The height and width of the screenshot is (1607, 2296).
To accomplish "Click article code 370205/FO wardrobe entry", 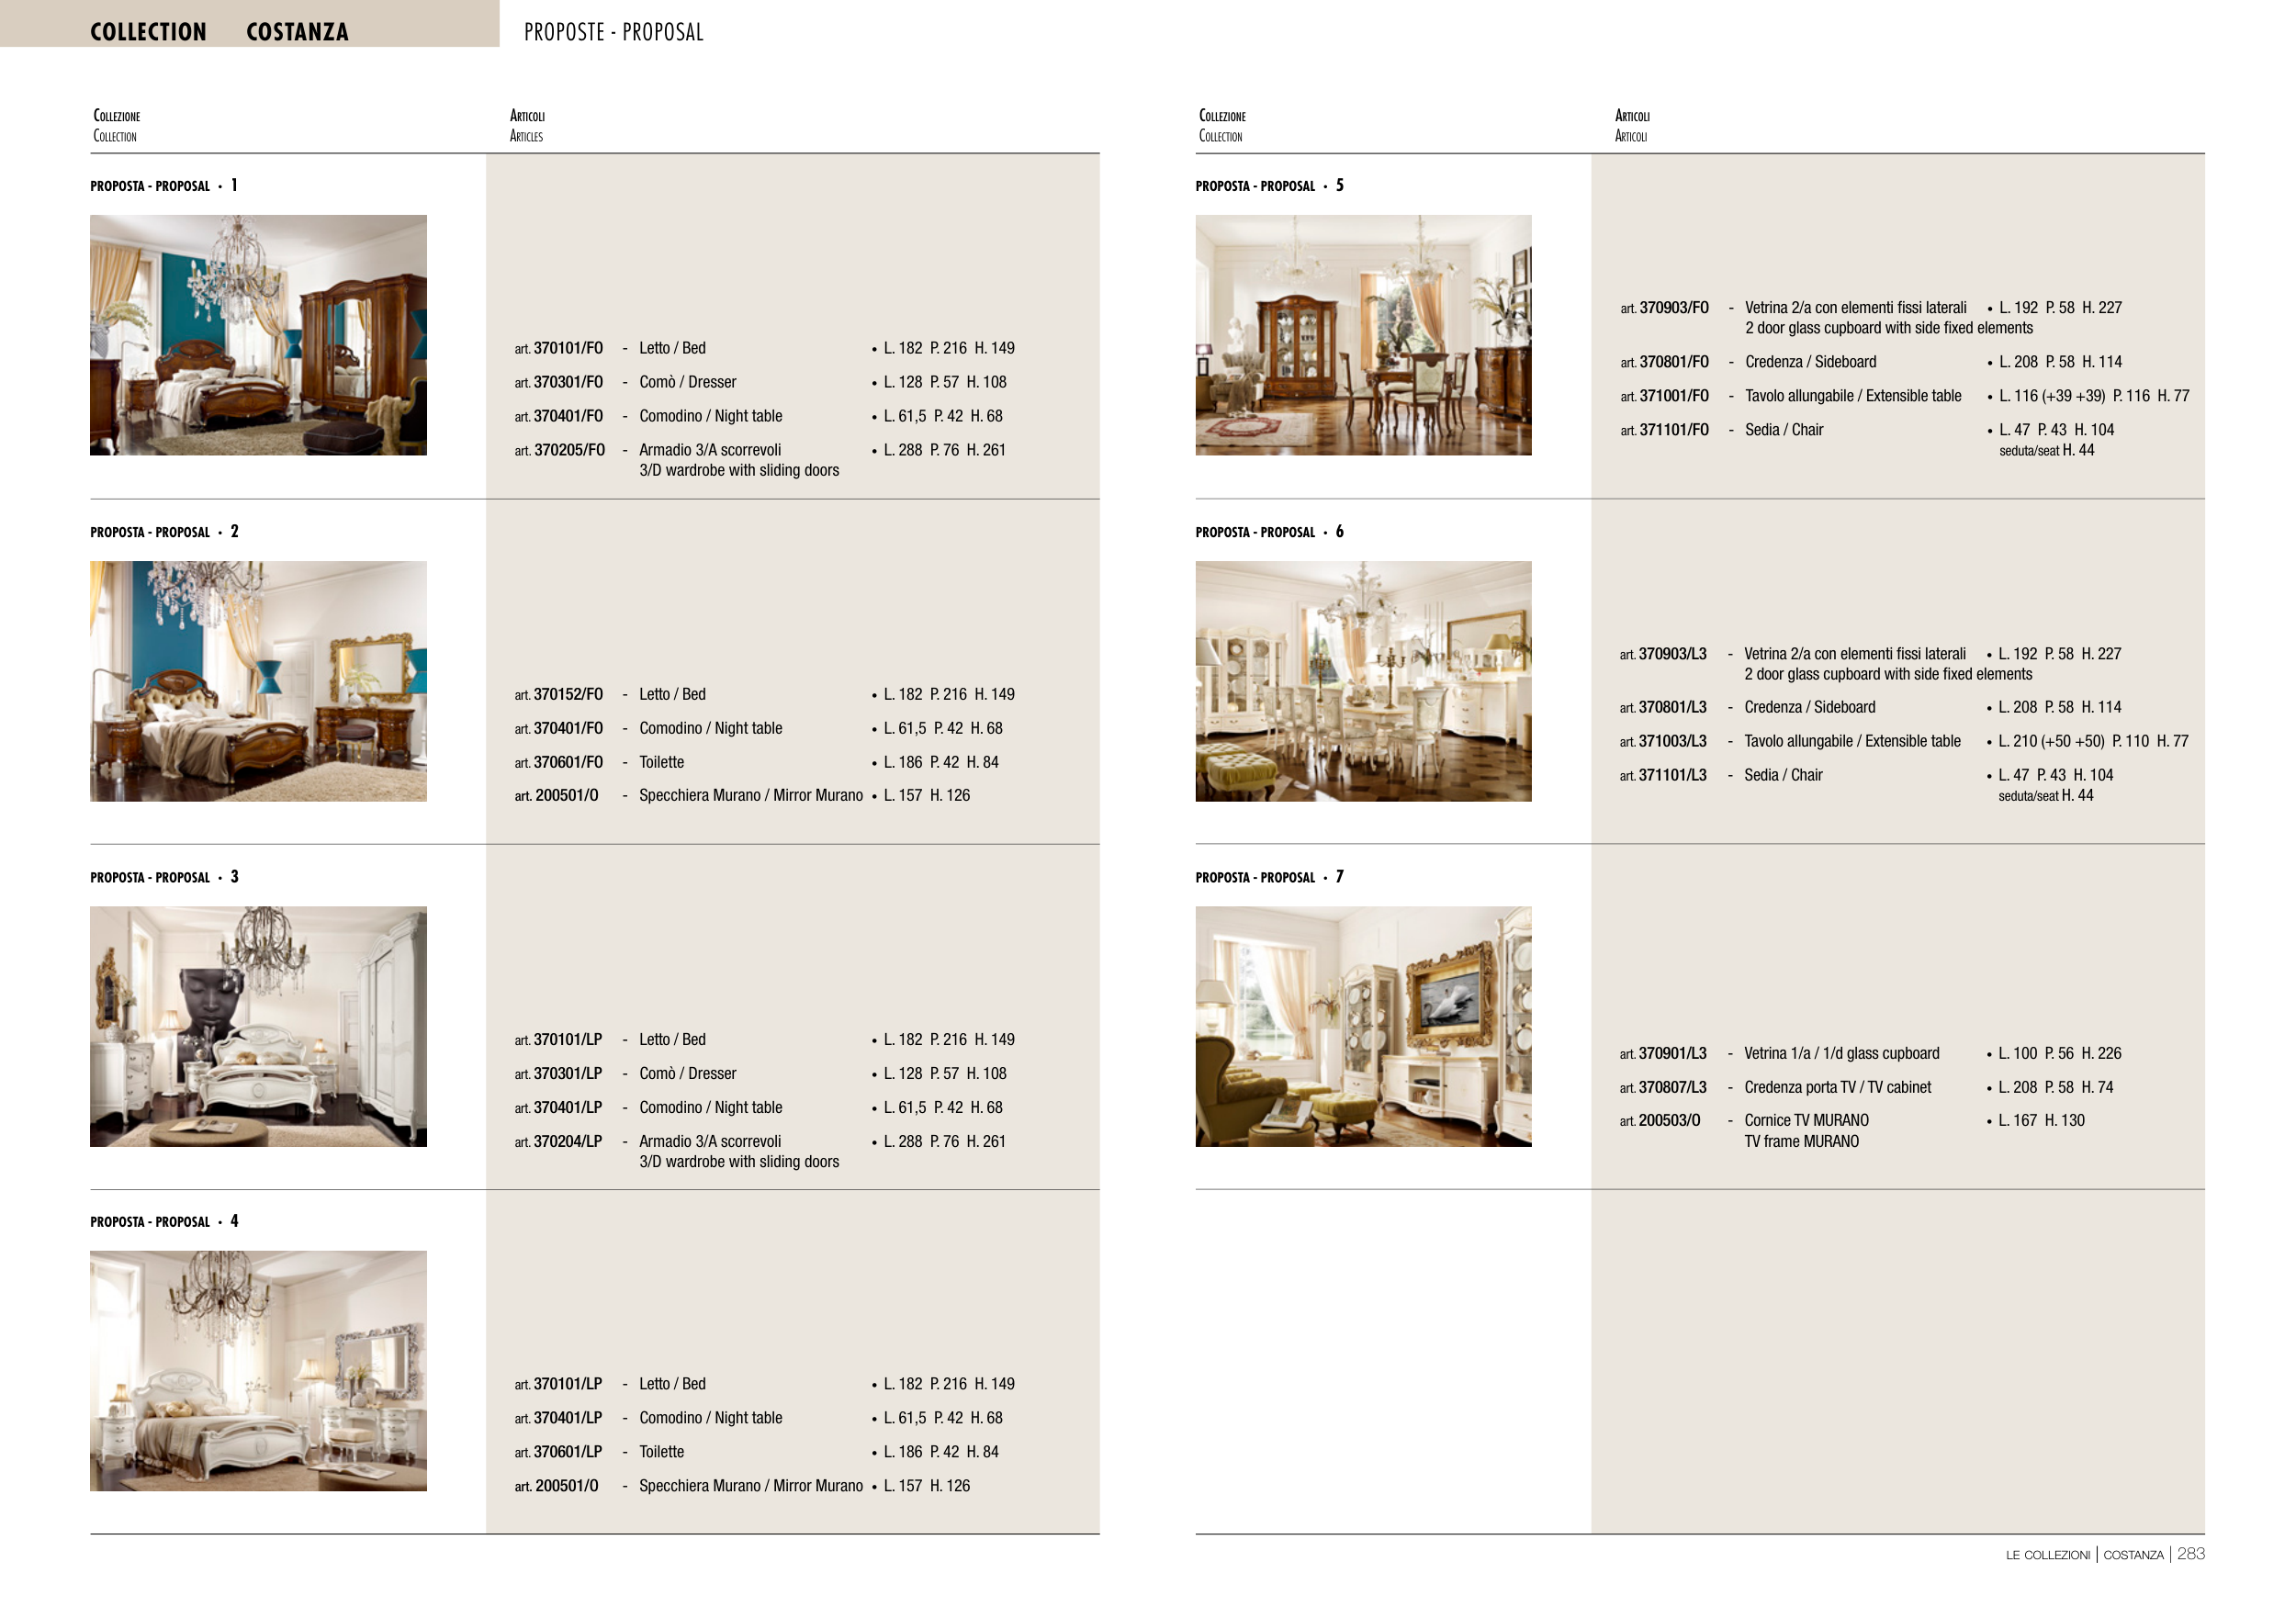I will [568, 450].
